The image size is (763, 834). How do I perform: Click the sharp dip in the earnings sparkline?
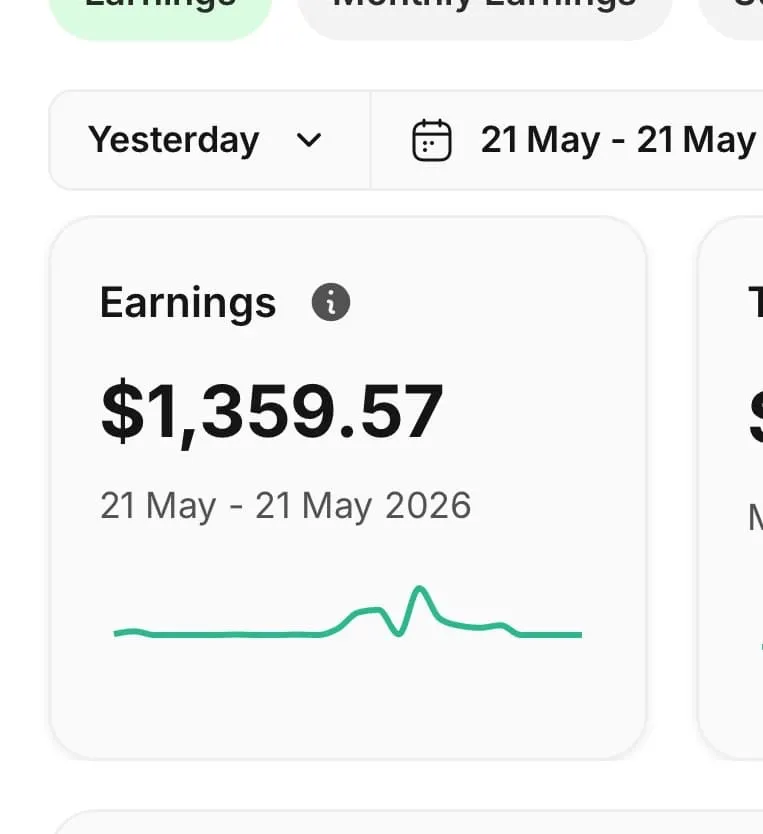click(x=398, y=632)
